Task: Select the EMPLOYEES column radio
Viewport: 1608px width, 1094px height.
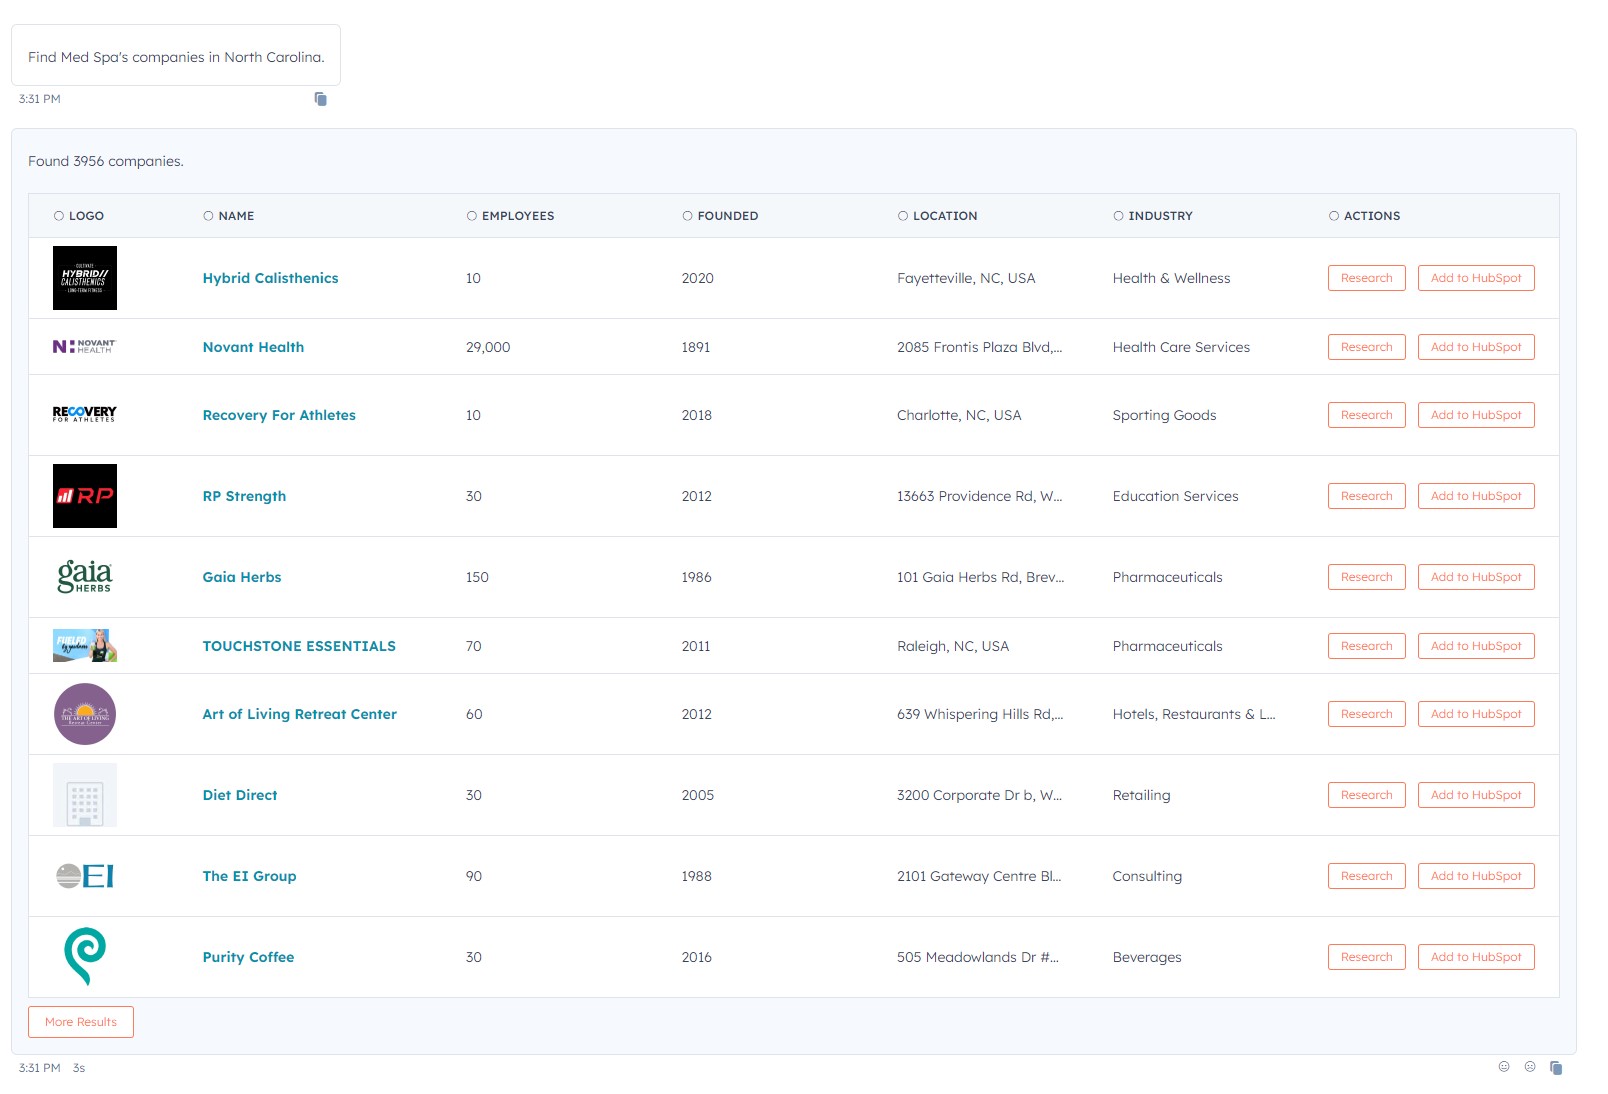Action: 472,216
